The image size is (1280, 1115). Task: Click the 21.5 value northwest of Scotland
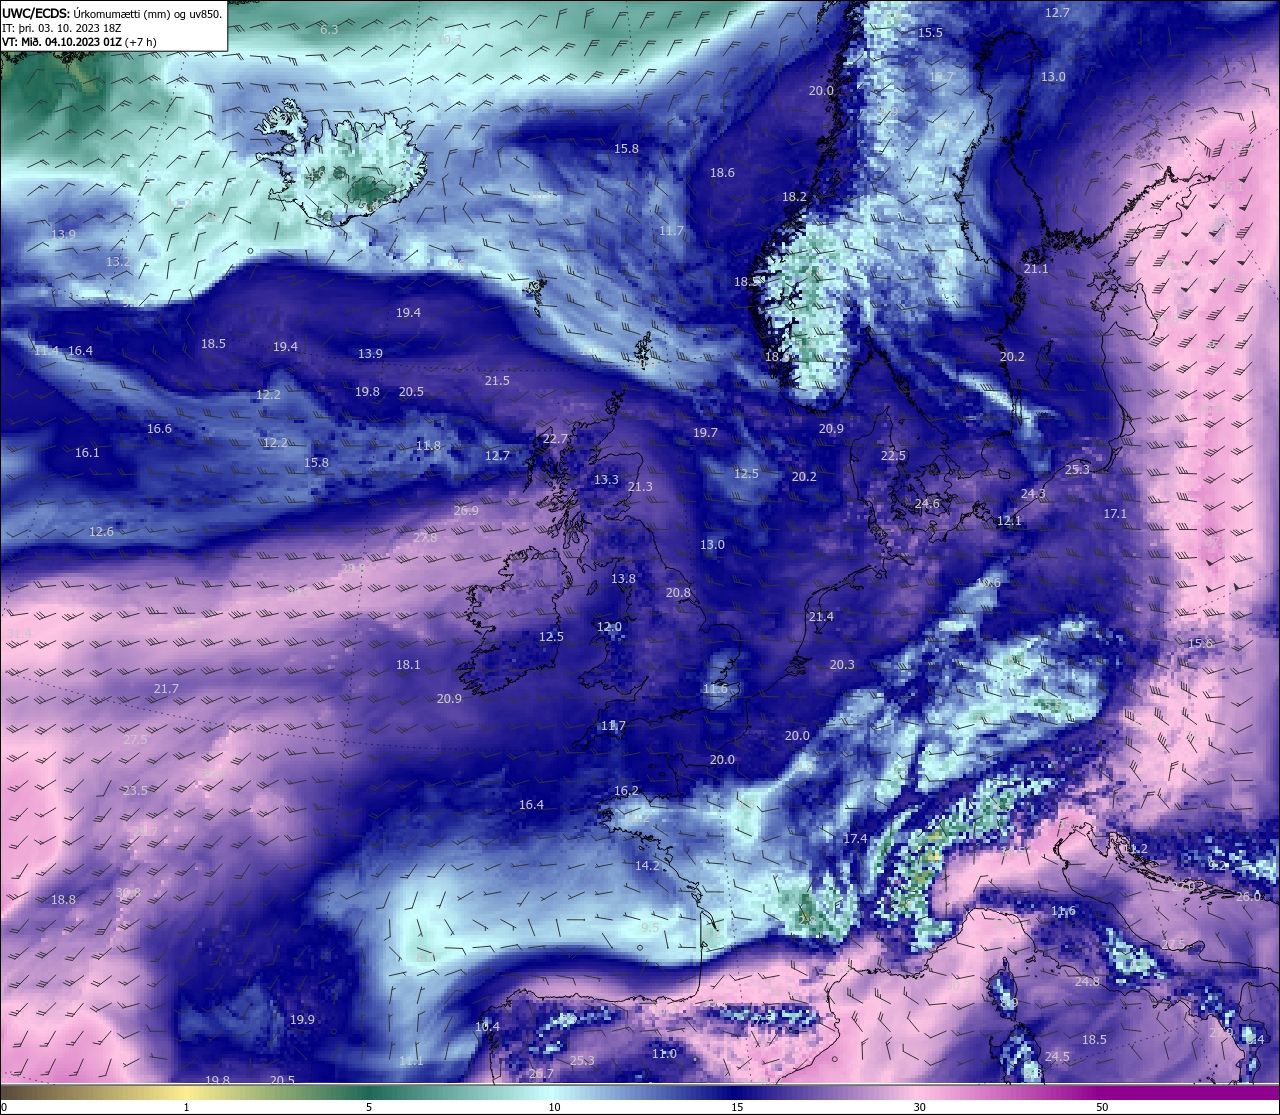[497, 381]
